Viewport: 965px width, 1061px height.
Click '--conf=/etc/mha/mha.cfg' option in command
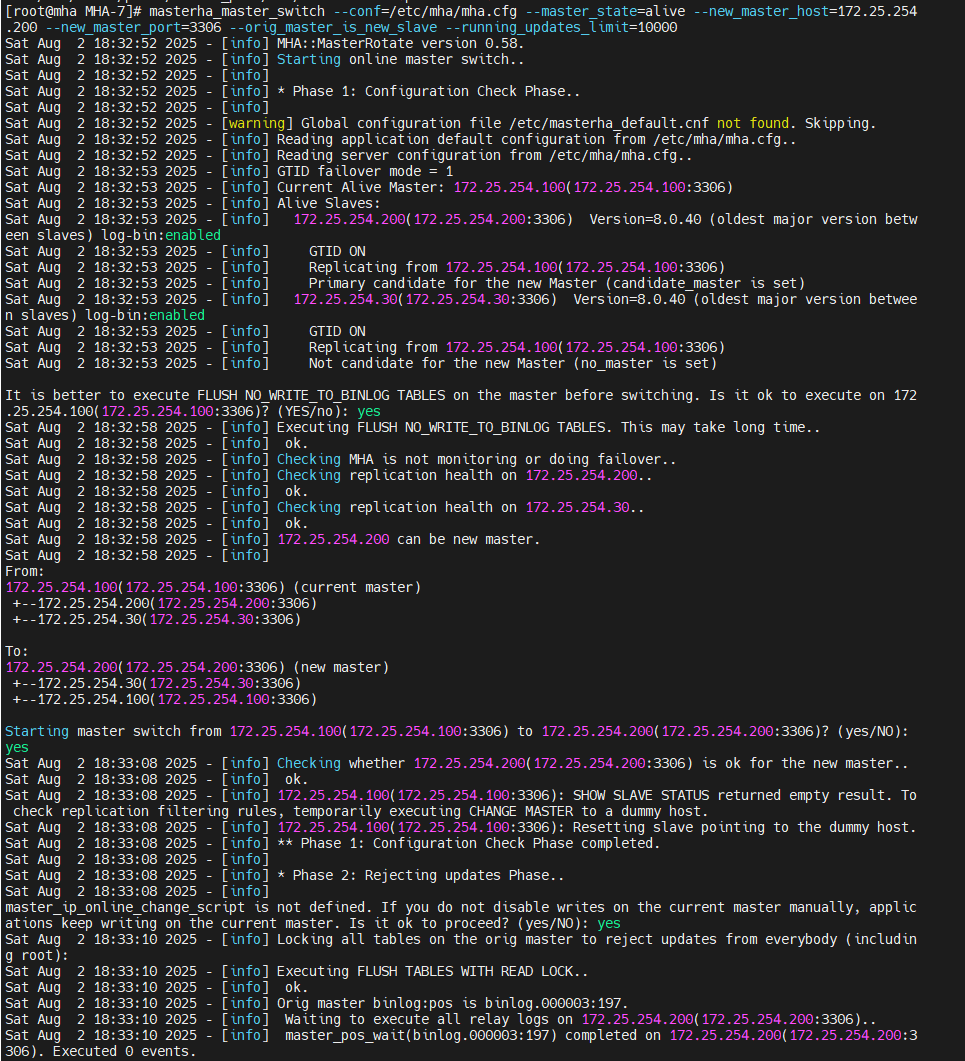425,12
